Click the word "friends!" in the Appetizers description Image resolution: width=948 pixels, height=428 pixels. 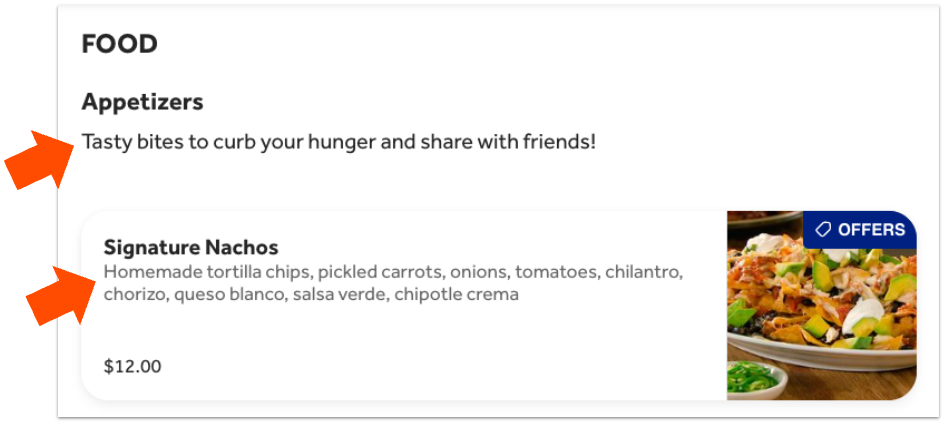tap(559, 141)
